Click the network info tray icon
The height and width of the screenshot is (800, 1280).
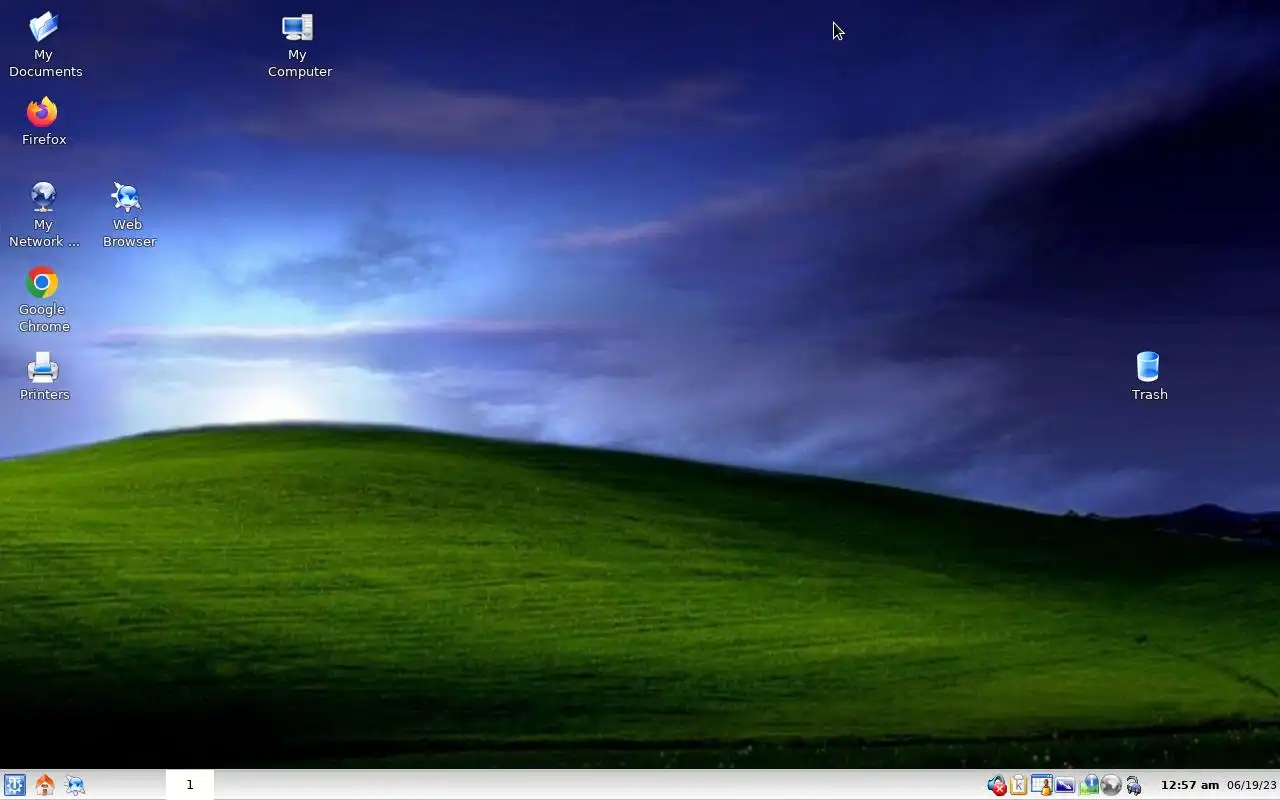1088,786
